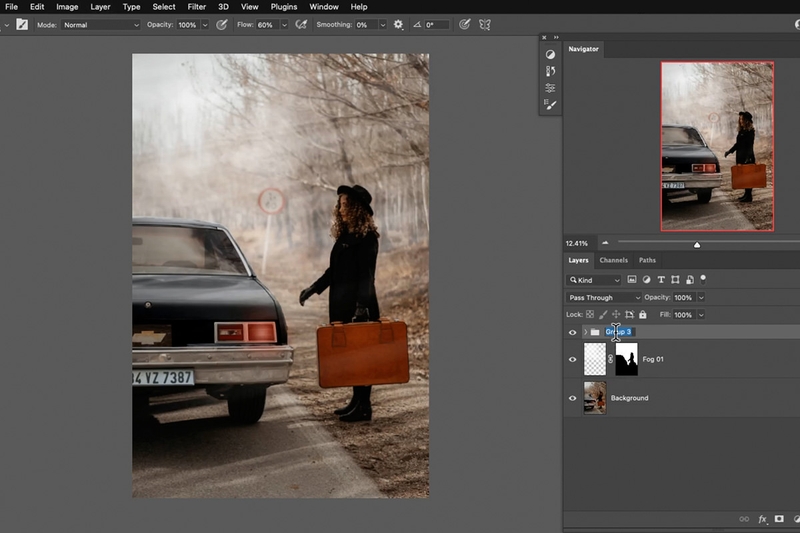The height and width of the screenshot is (533, 800).
Task: Add a layer style via fx icon
Action: 762,519
